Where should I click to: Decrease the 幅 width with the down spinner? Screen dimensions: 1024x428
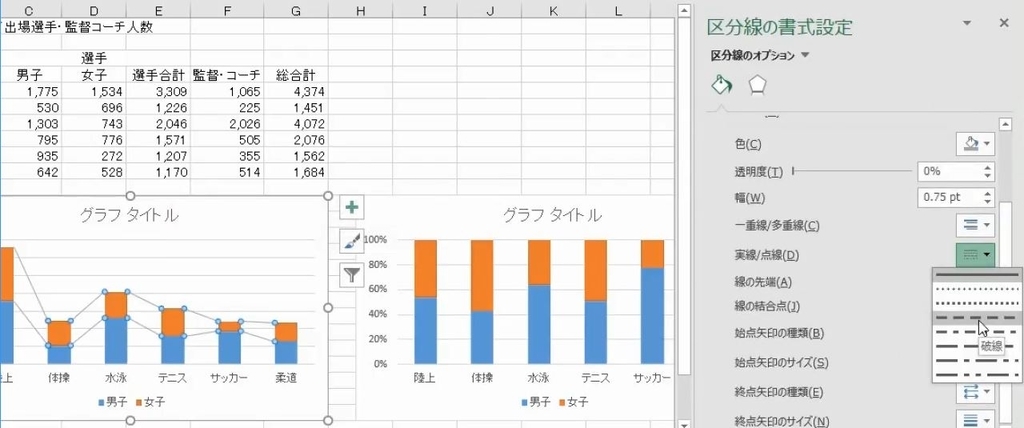(987, 201)
